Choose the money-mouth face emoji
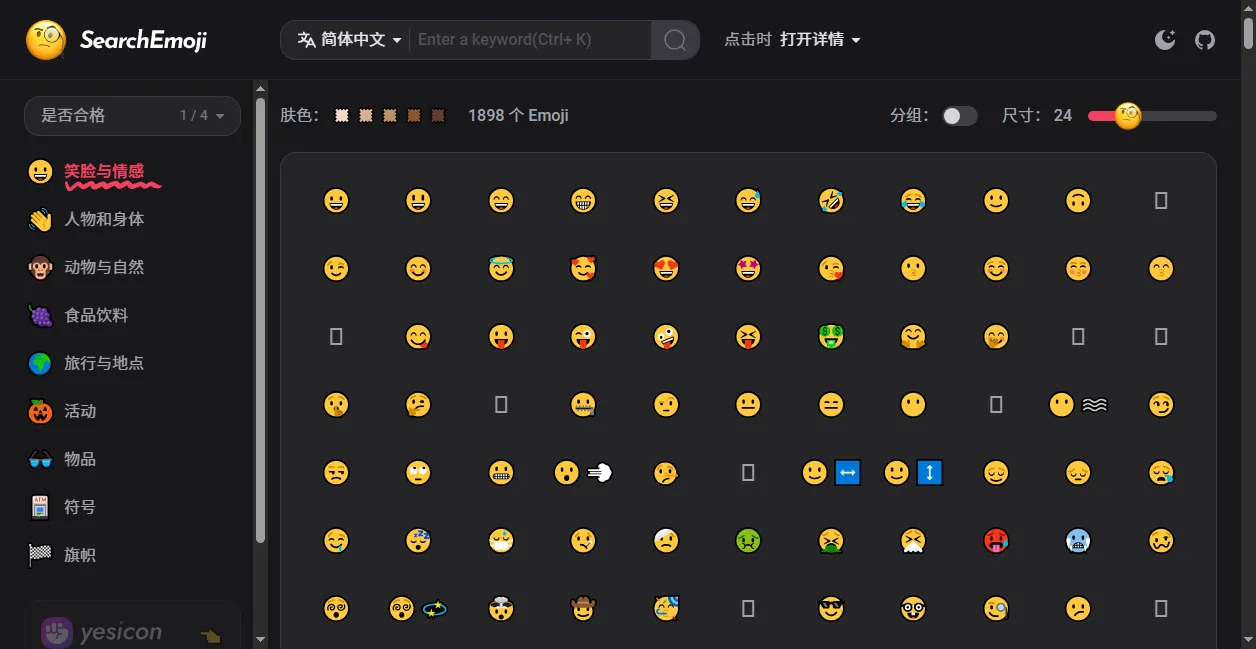 pyautogui.click(x=830, y=337)
